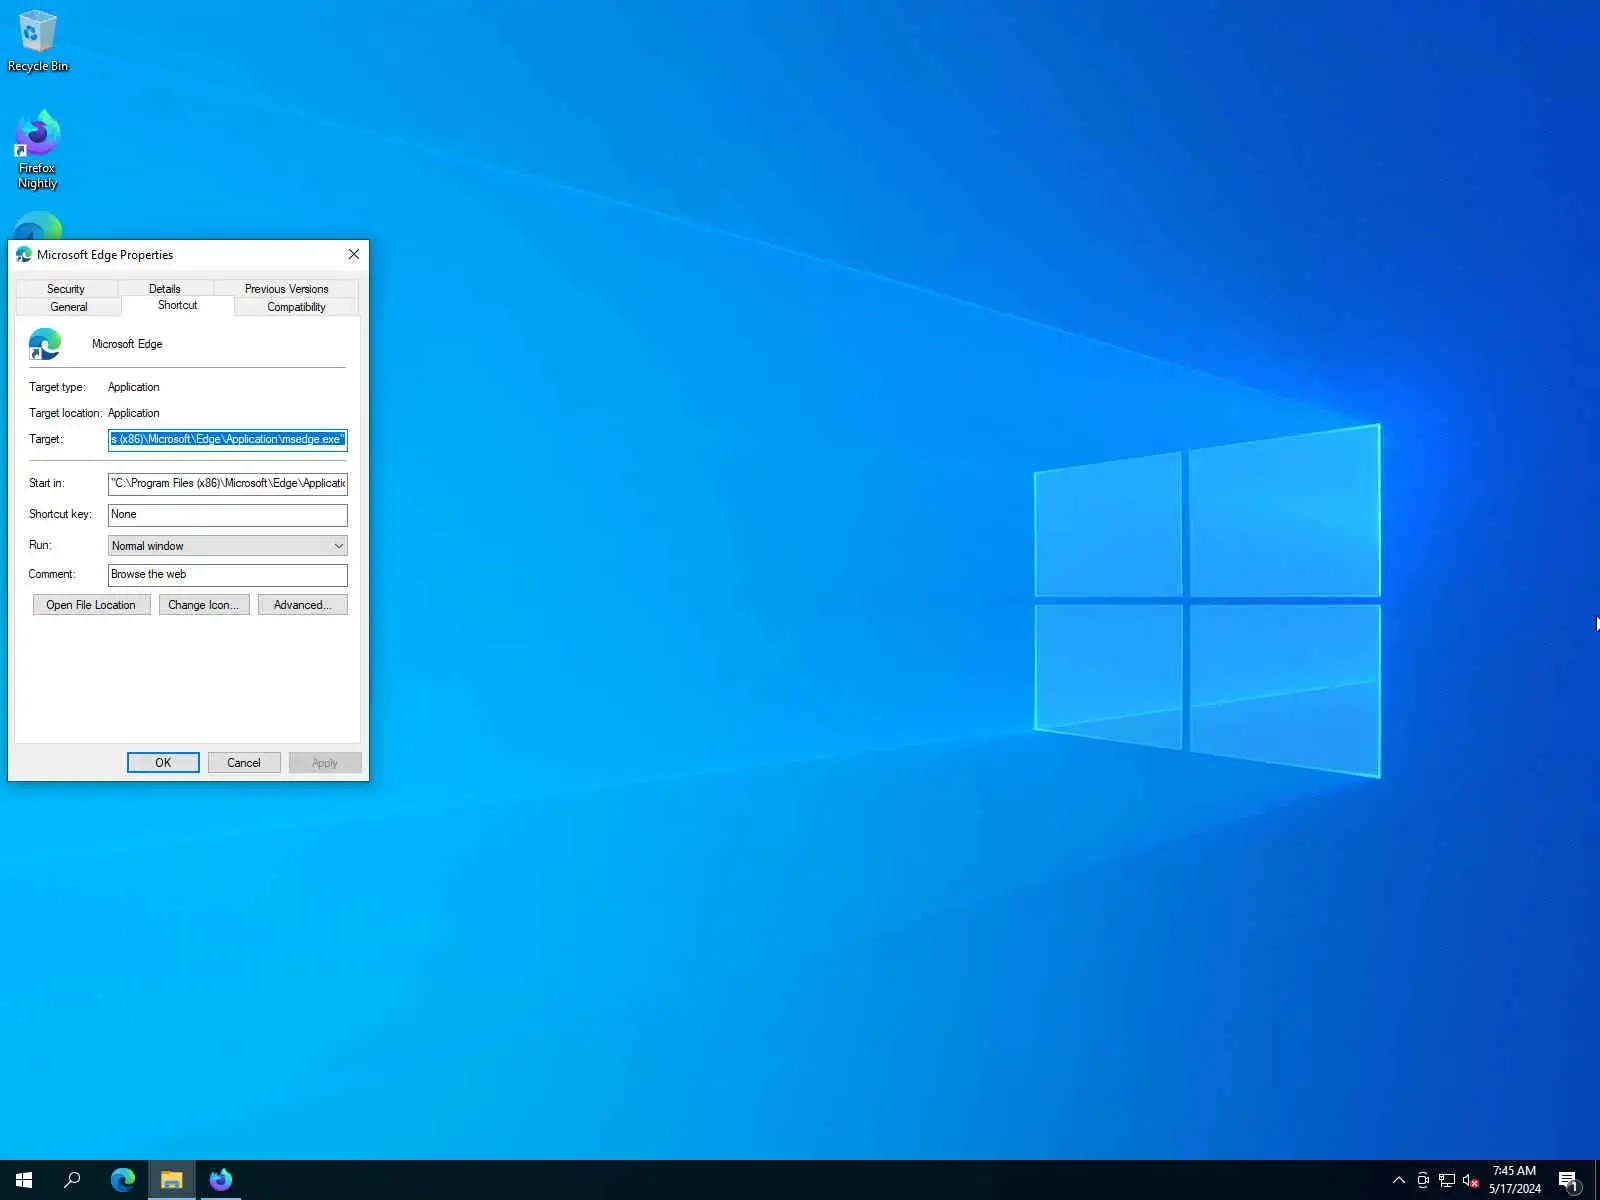This screenshot has width=1600, height=1200.
Task: Expand the Run dropdown showing Normal window
Action: (x=228, y=546)
